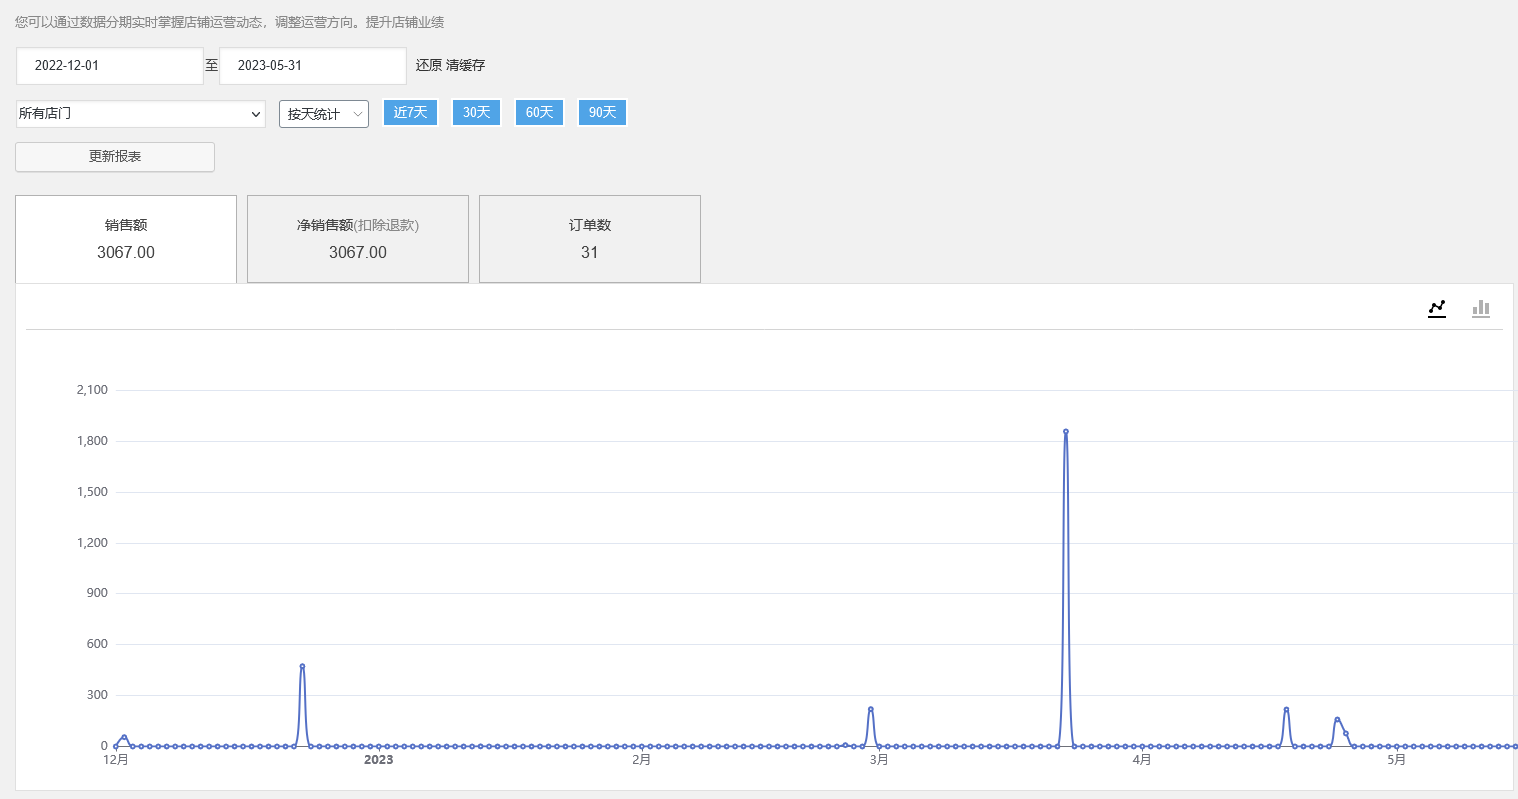Click the 还原 reset link
Image resolution: width=1518 pixels, height=799 pixels.
point(429,65)
